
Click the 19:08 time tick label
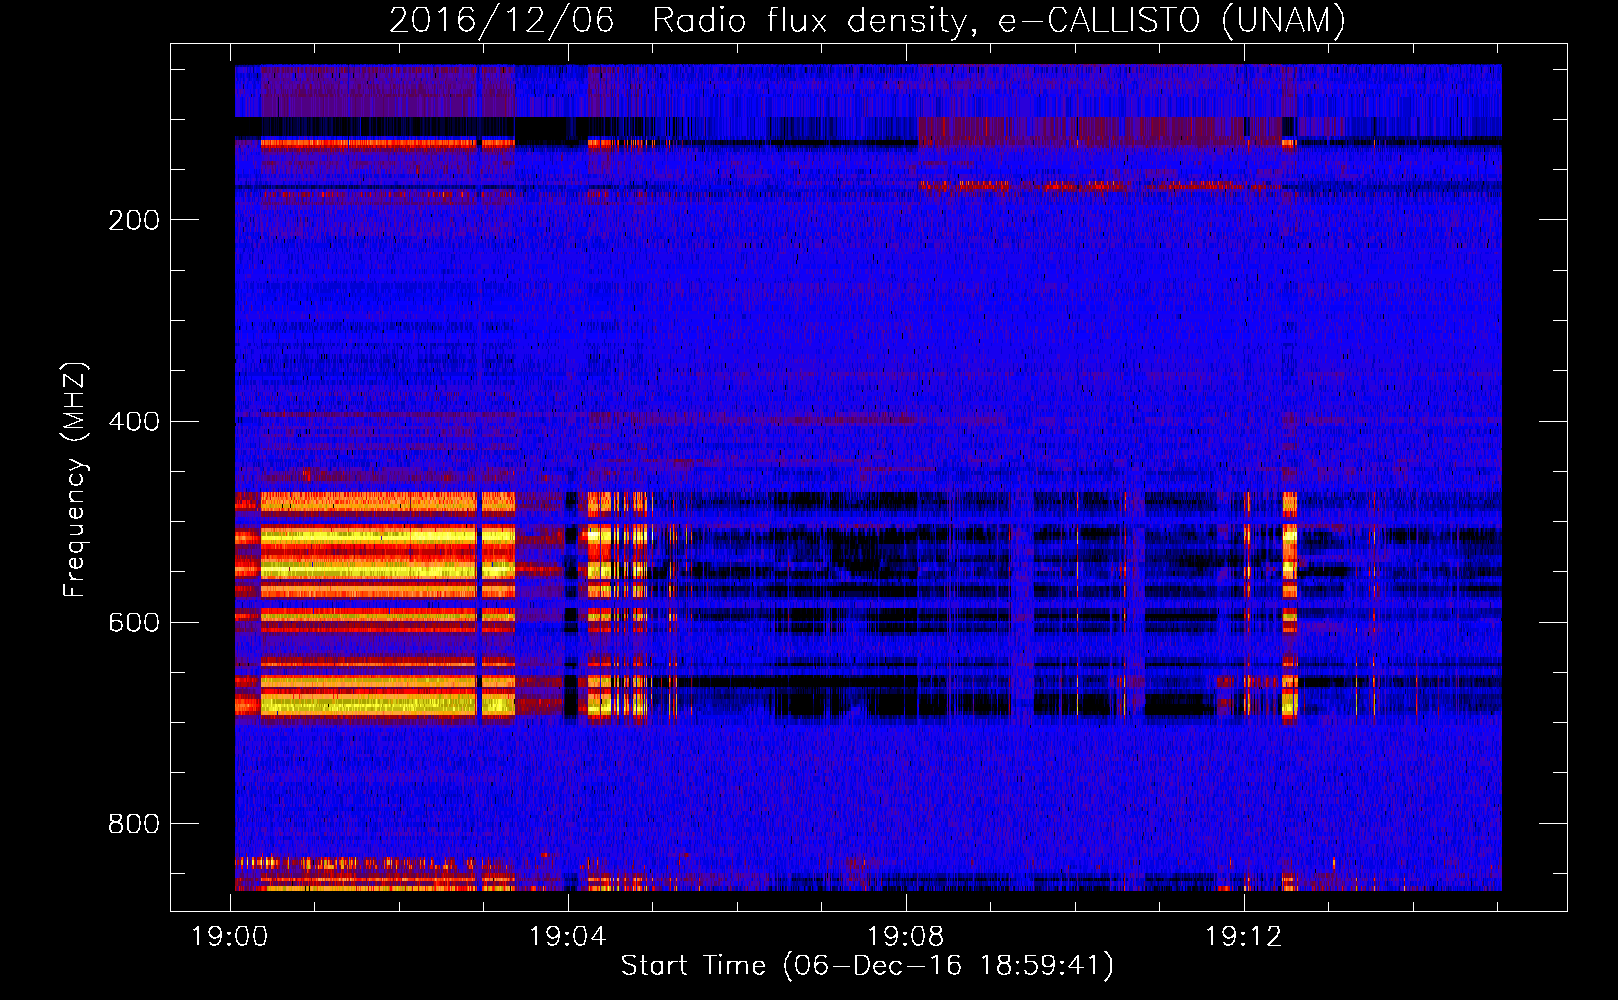tap(906, 937)
